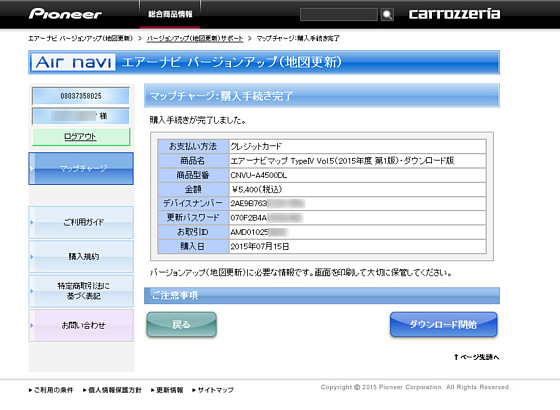
Task: Click the ダウンロード開始 button
Action: pyautogui.click(x=444, y=324)
